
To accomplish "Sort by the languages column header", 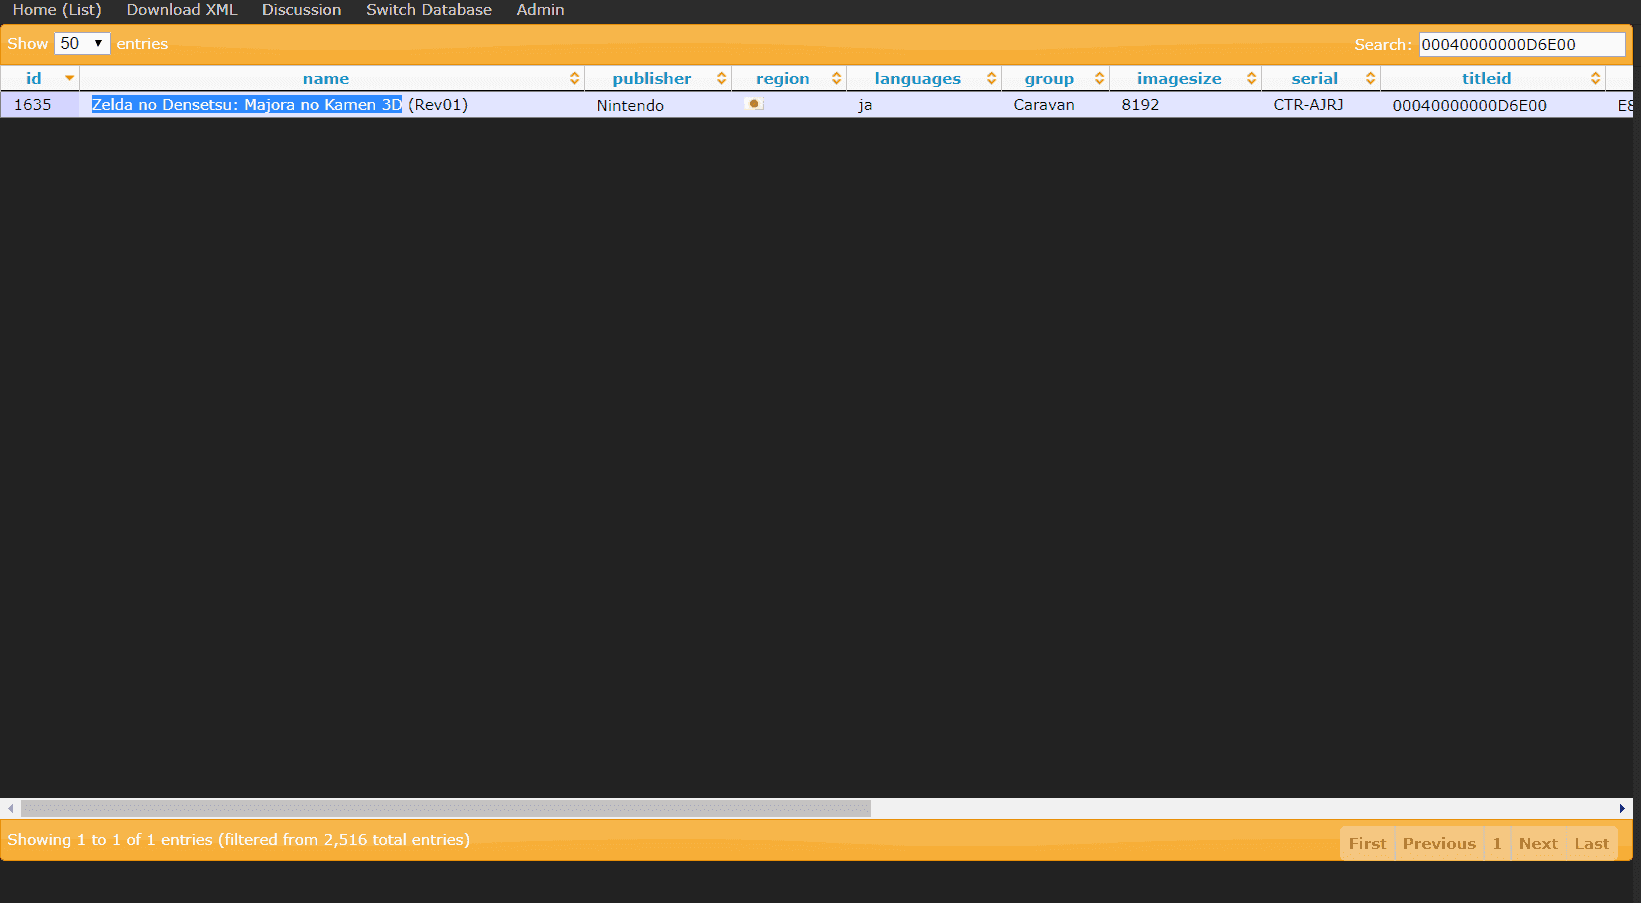I will point(924,78).
